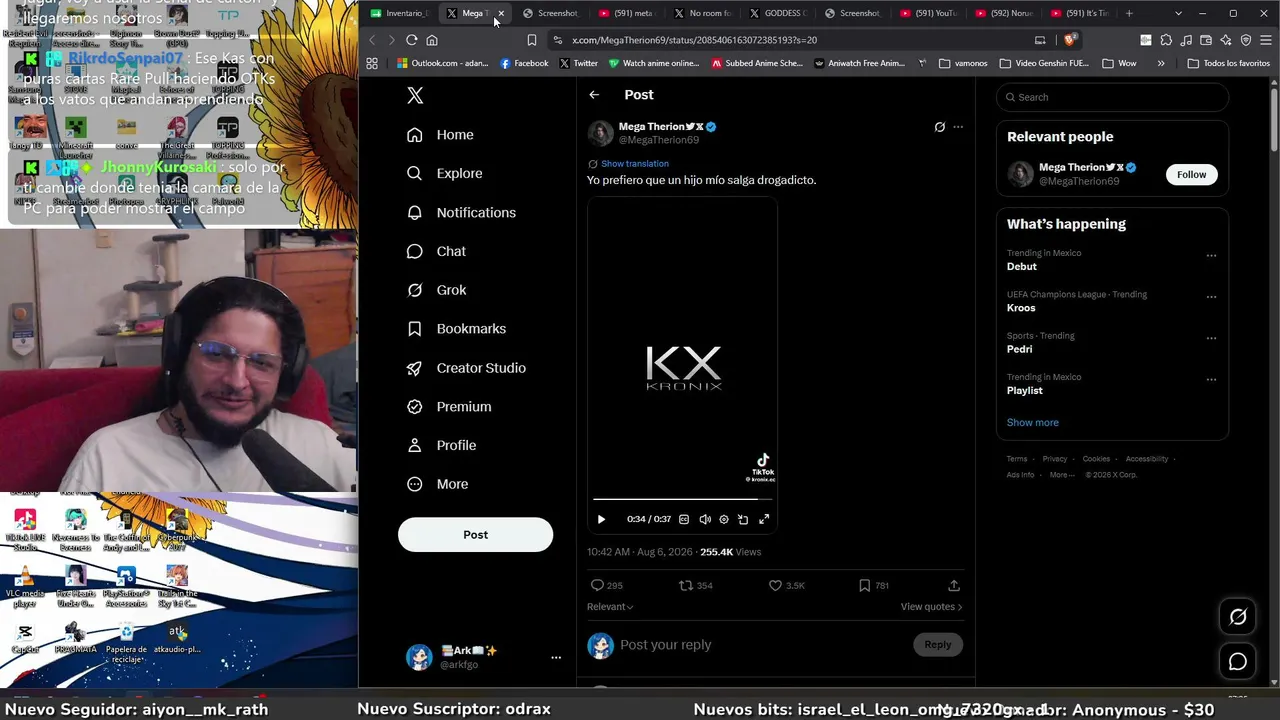Open the browser hamburger menu

click(1265, 40)
